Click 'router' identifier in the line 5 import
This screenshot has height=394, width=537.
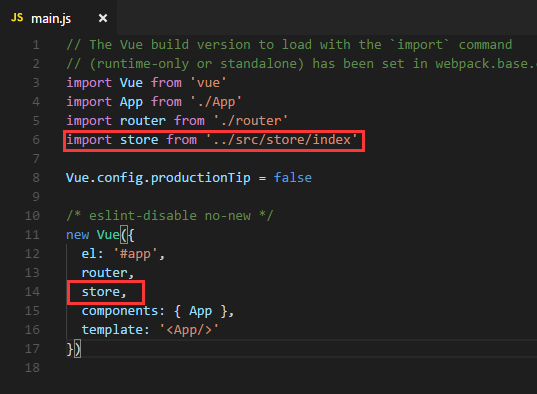click(143, 121)
